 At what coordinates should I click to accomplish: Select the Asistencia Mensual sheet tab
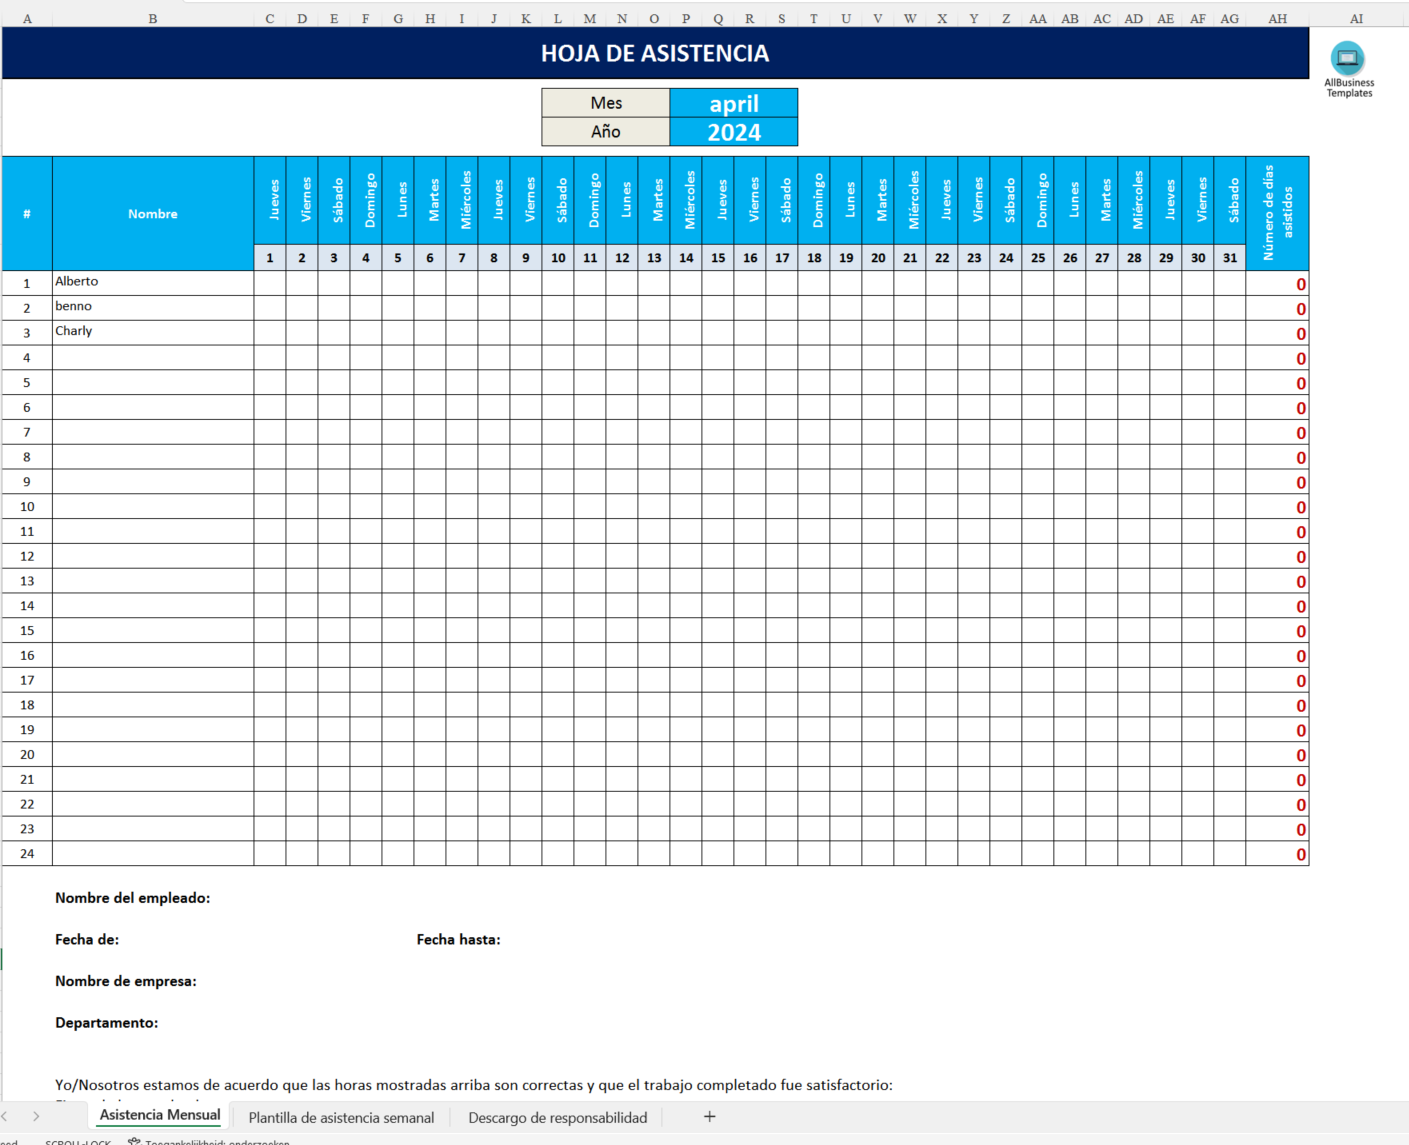pyautogui.click(x=160, y=1115)
